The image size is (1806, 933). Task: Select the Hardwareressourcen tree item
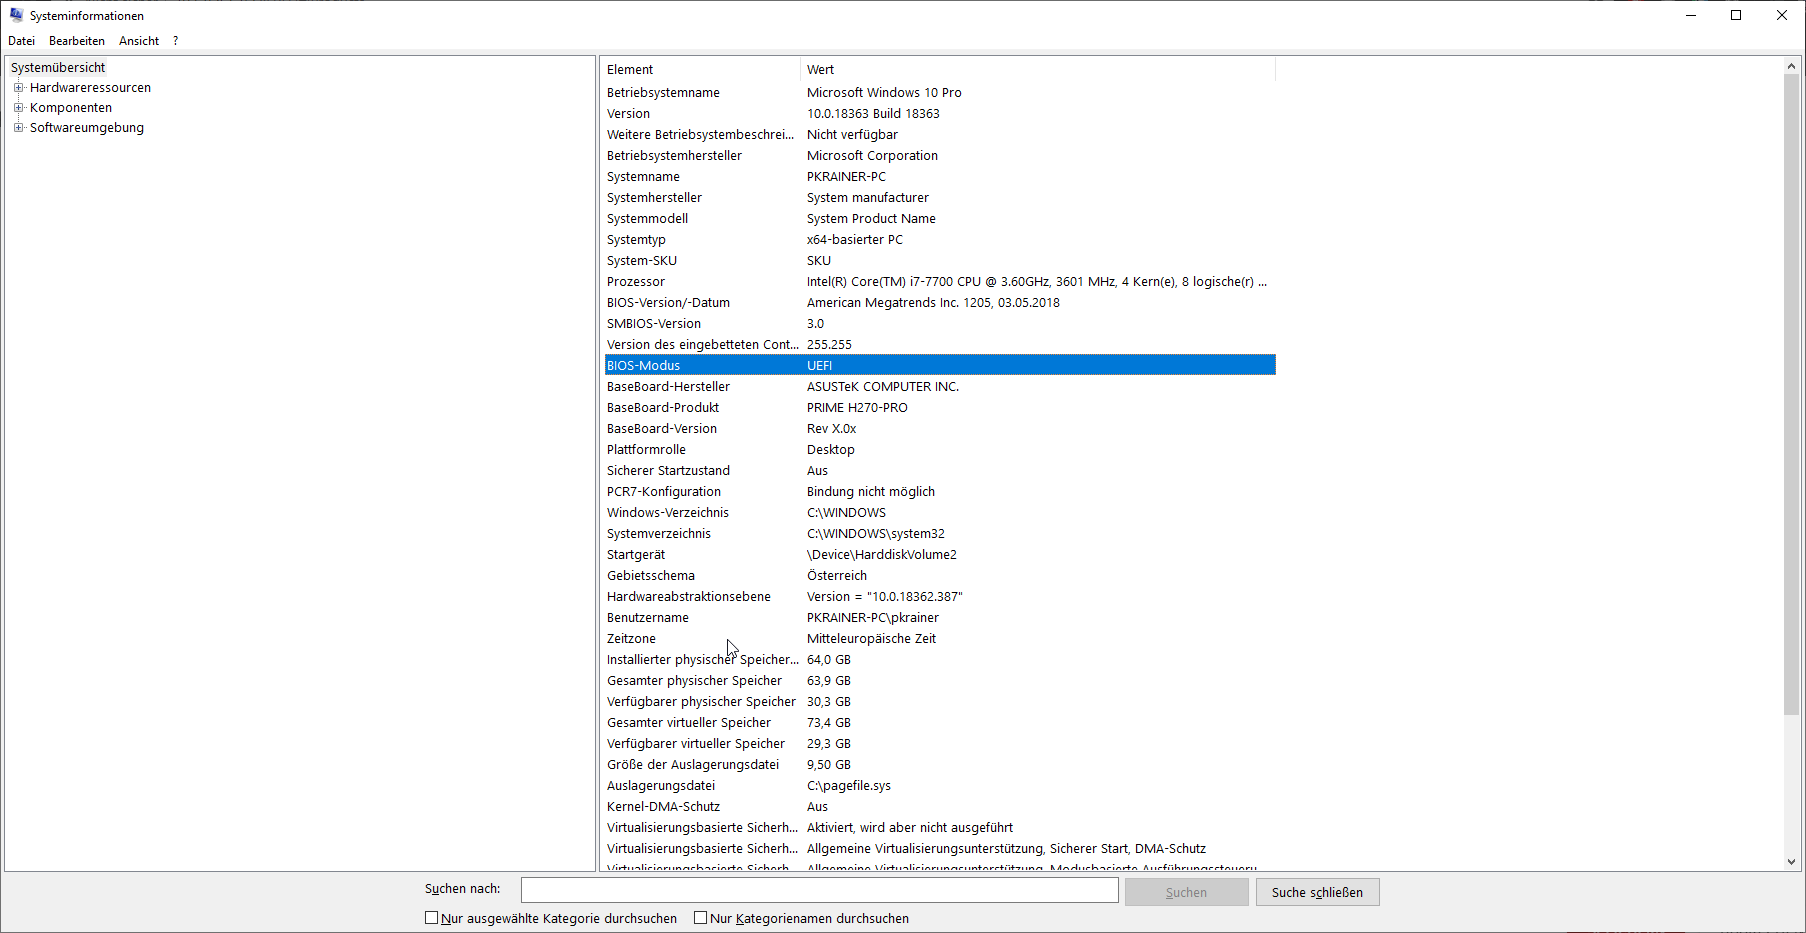(x=90, y=88)
